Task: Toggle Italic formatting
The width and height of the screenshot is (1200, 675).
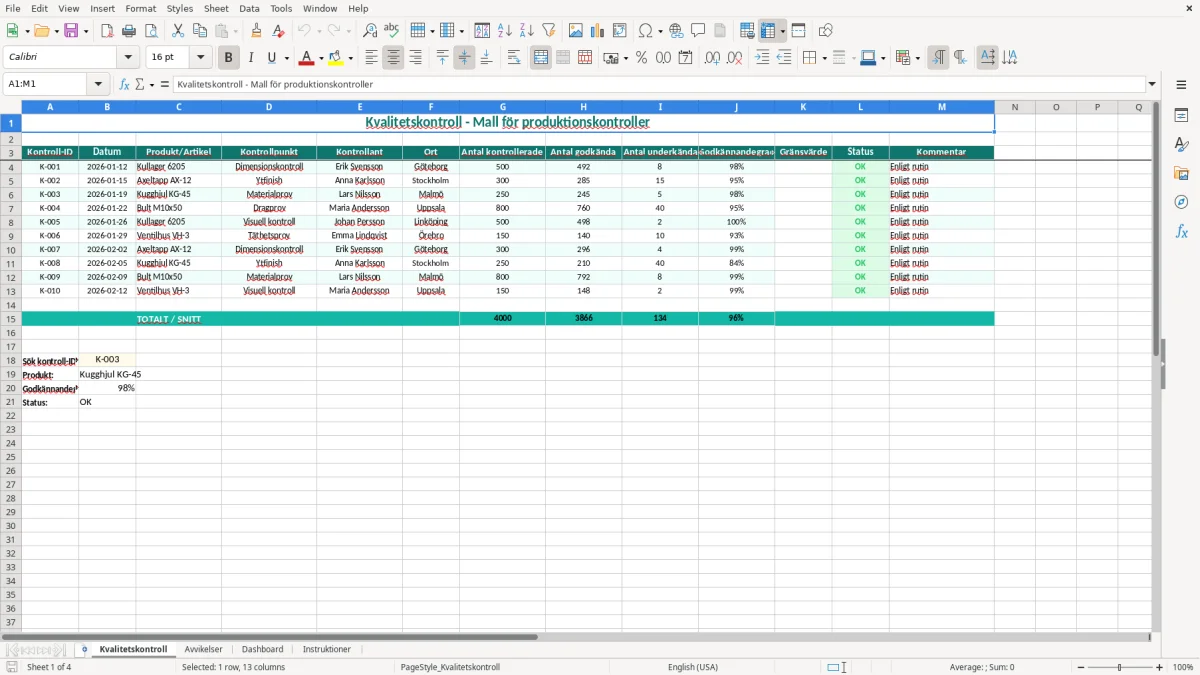Action: coord(251,58)
